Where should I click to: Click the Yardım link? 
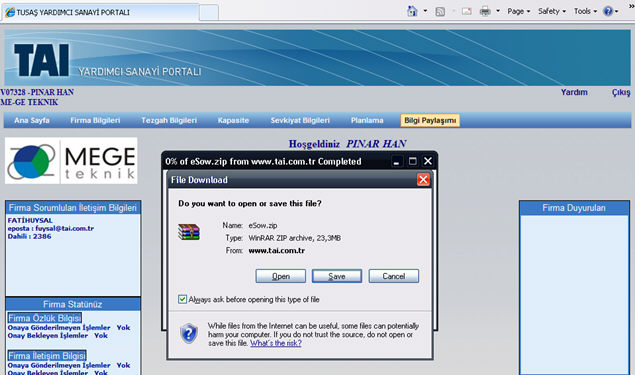pos(574,92)
